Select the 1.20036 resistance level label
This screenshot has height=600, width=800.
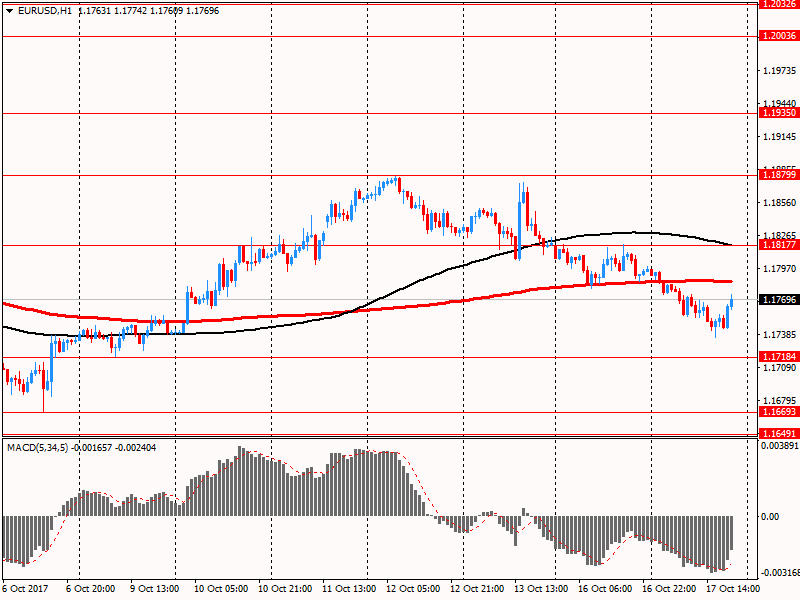click(x=779, y=36)
